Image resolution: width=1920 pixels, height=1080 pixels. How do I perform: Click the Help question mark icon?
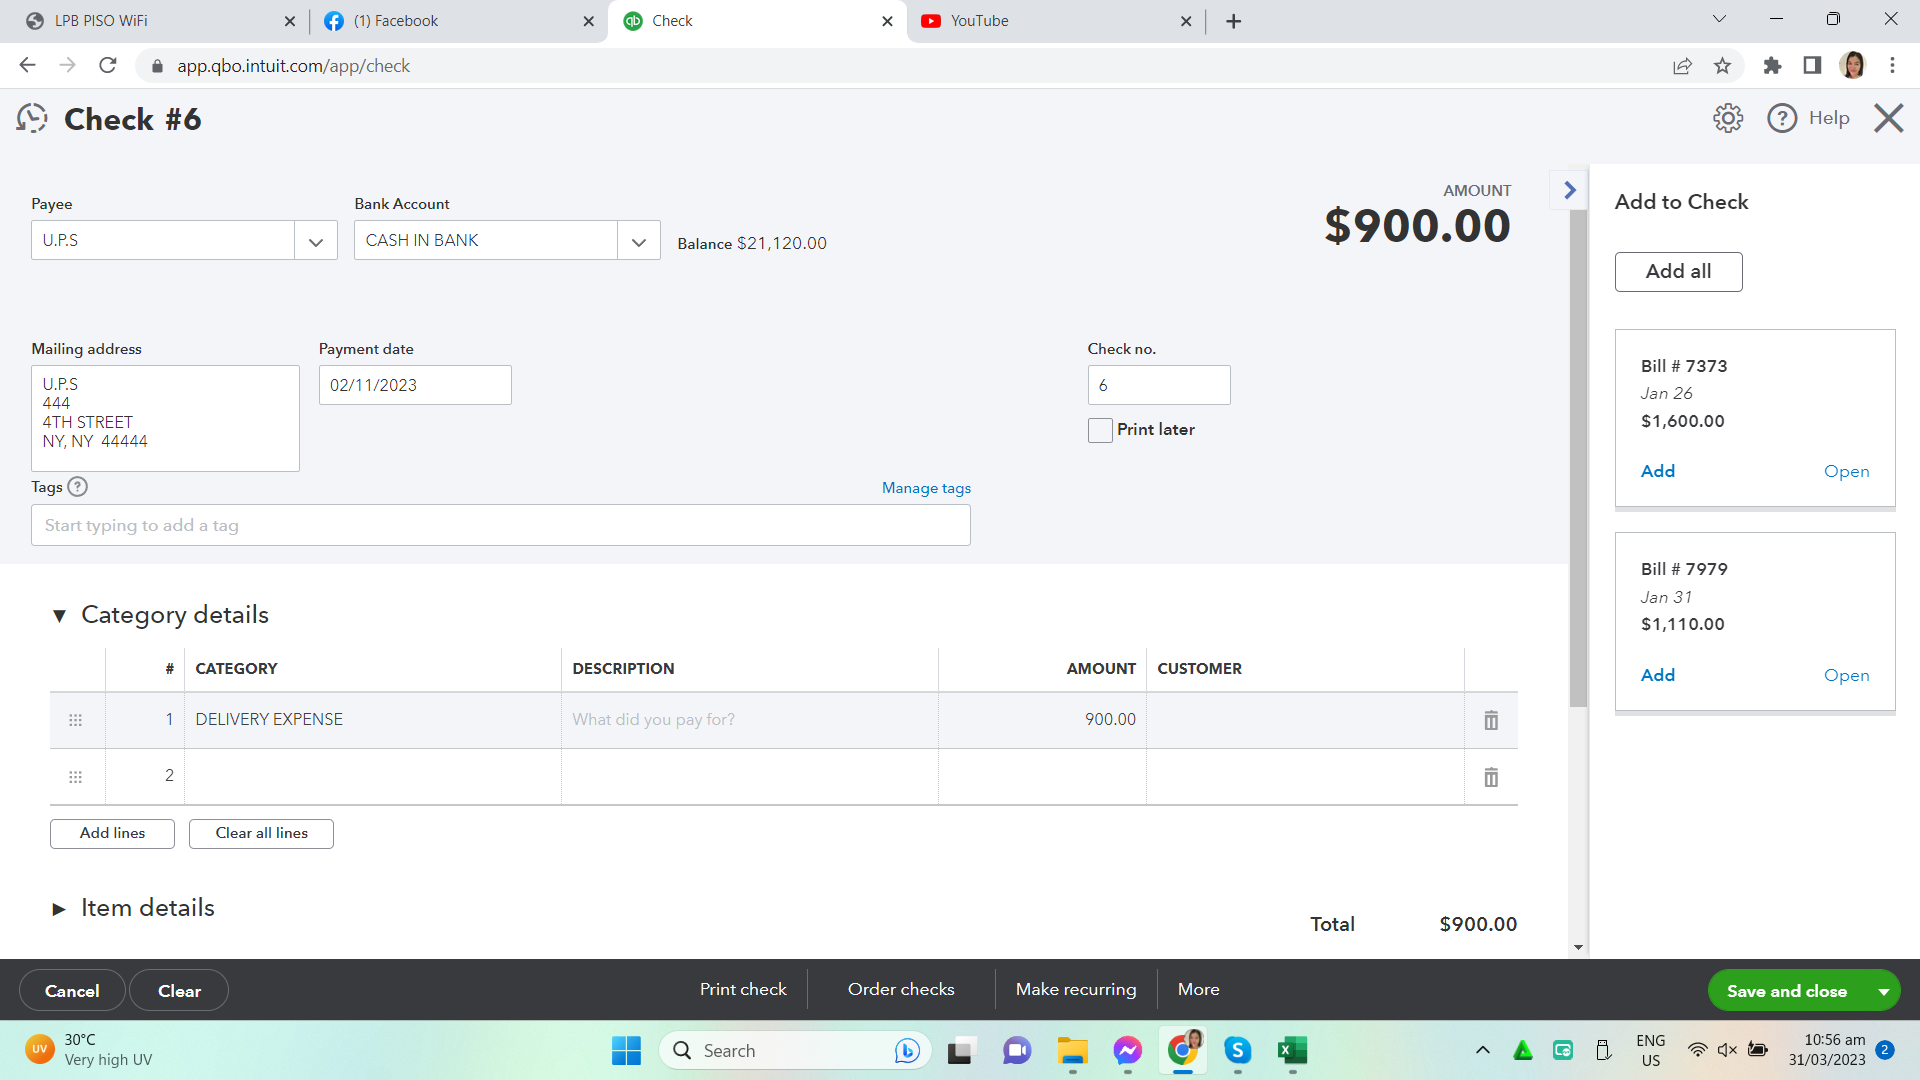coord(1781,118)
